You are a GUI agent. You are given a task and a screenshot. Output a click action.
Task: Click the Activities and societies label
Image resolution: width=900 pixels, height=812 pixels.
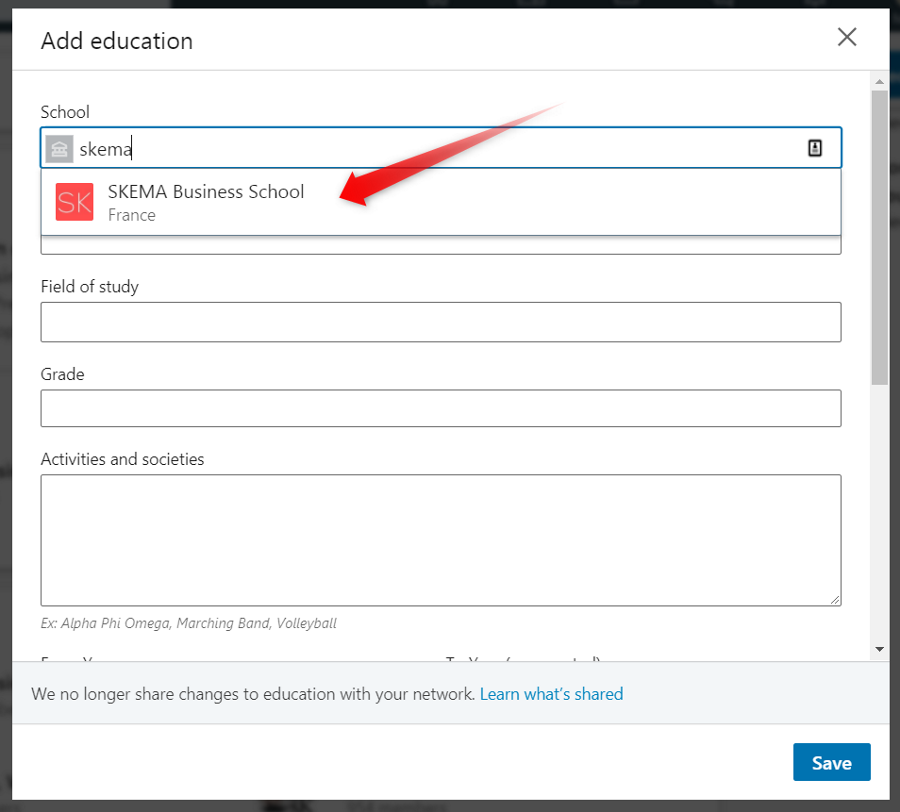pyautogui.click(x=122, y=459)
